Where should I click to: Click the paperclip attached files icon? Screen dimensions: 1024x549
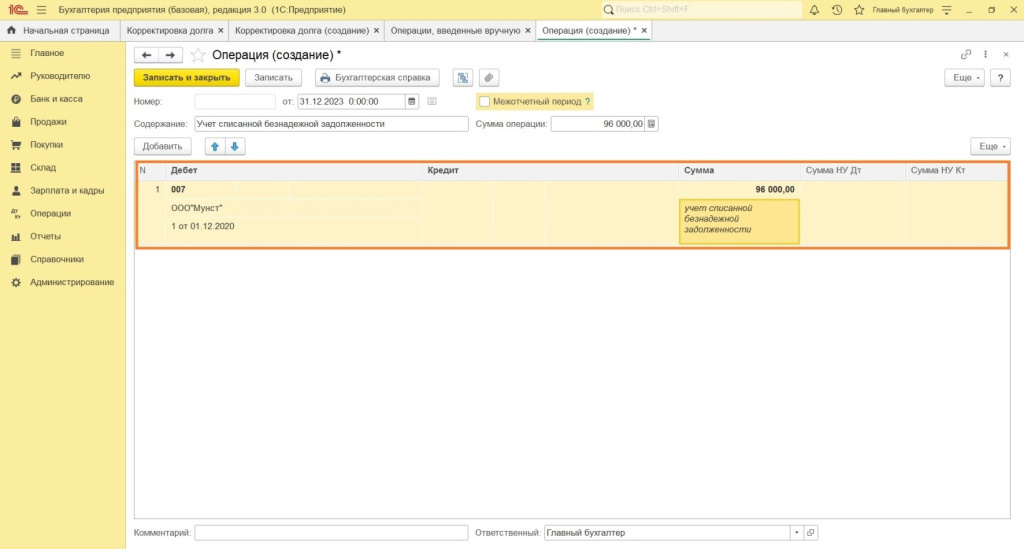click(x=488, y=77)
